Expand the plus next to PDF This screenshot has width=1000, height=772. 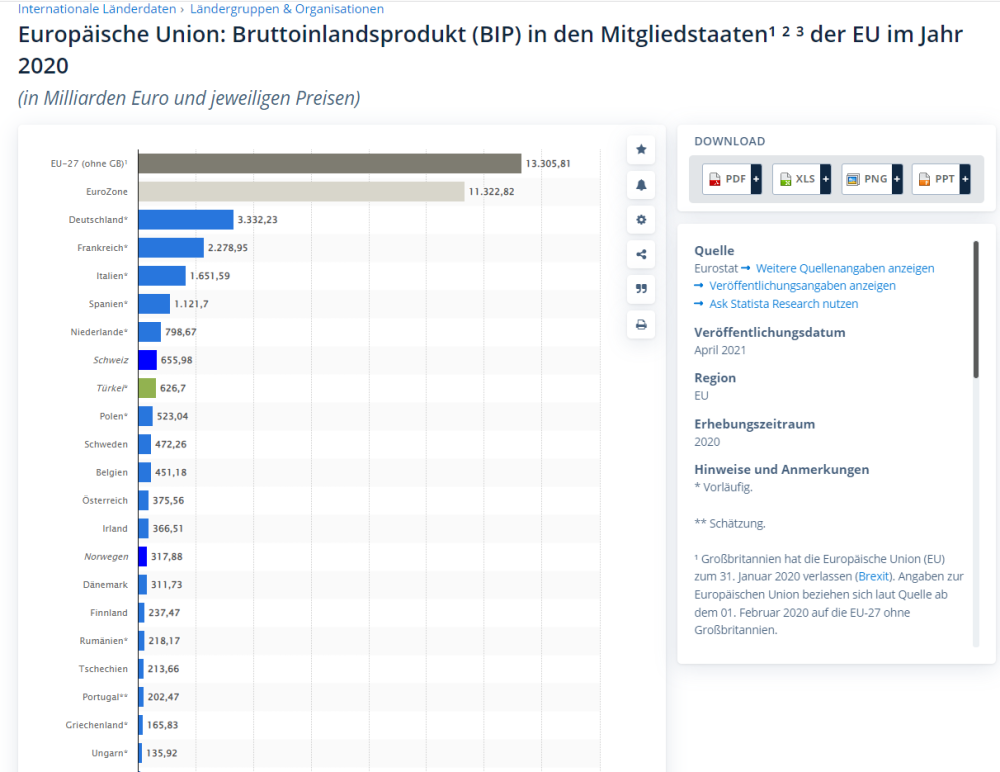(756, 179)
